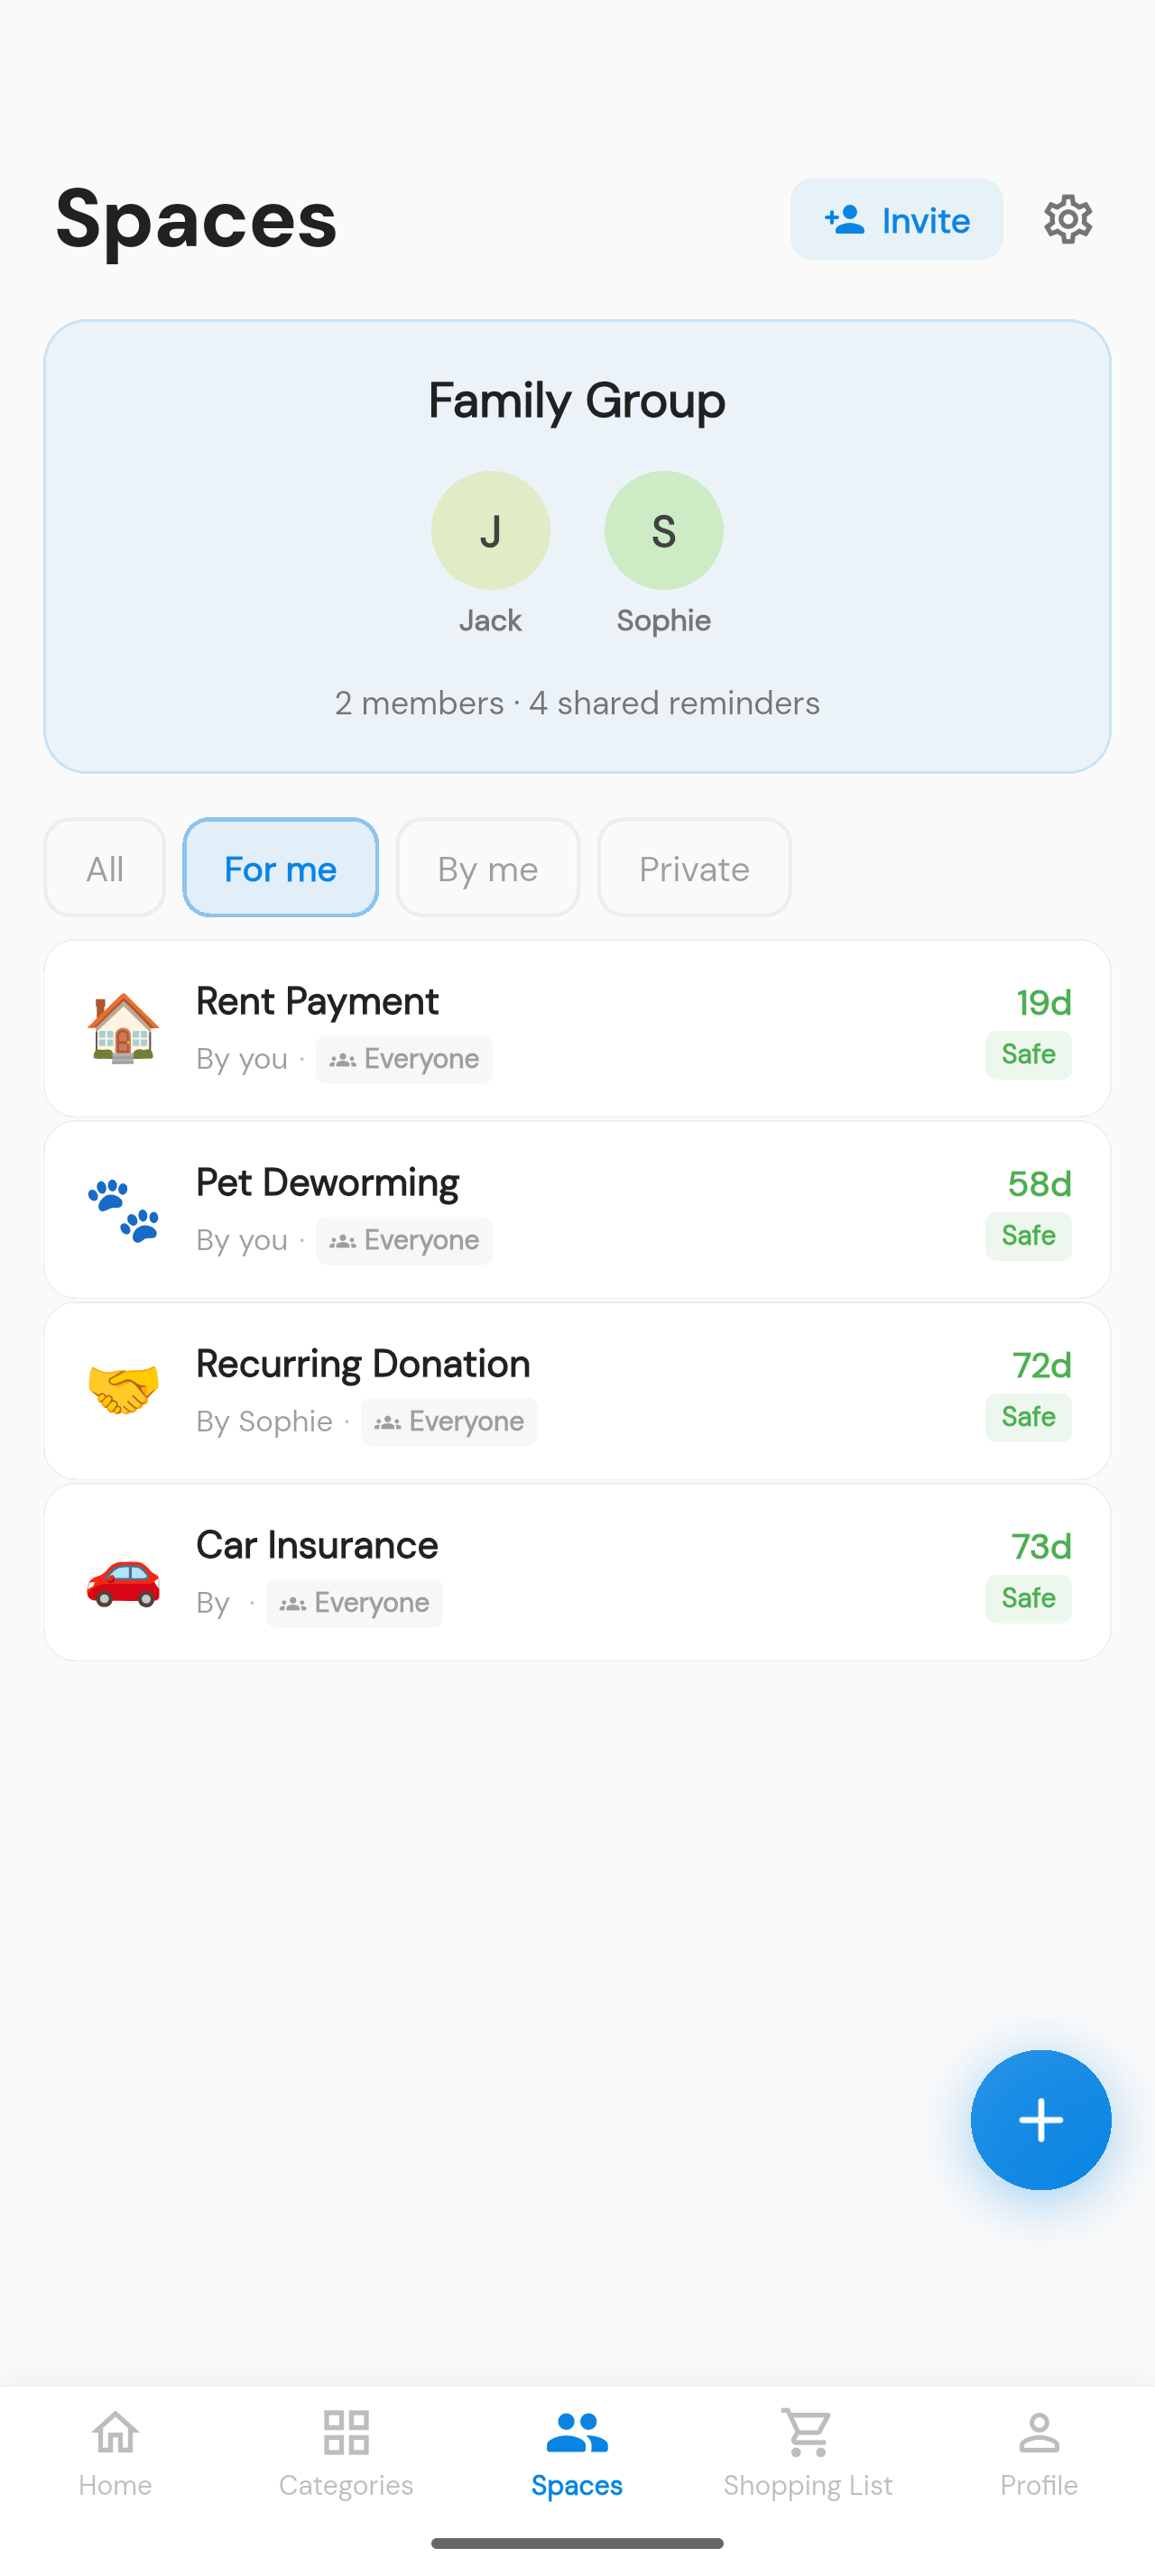Go to Categories in bottom navigation
The height and width of the screenshot is (2576, 1155).
click(346, 2452)
